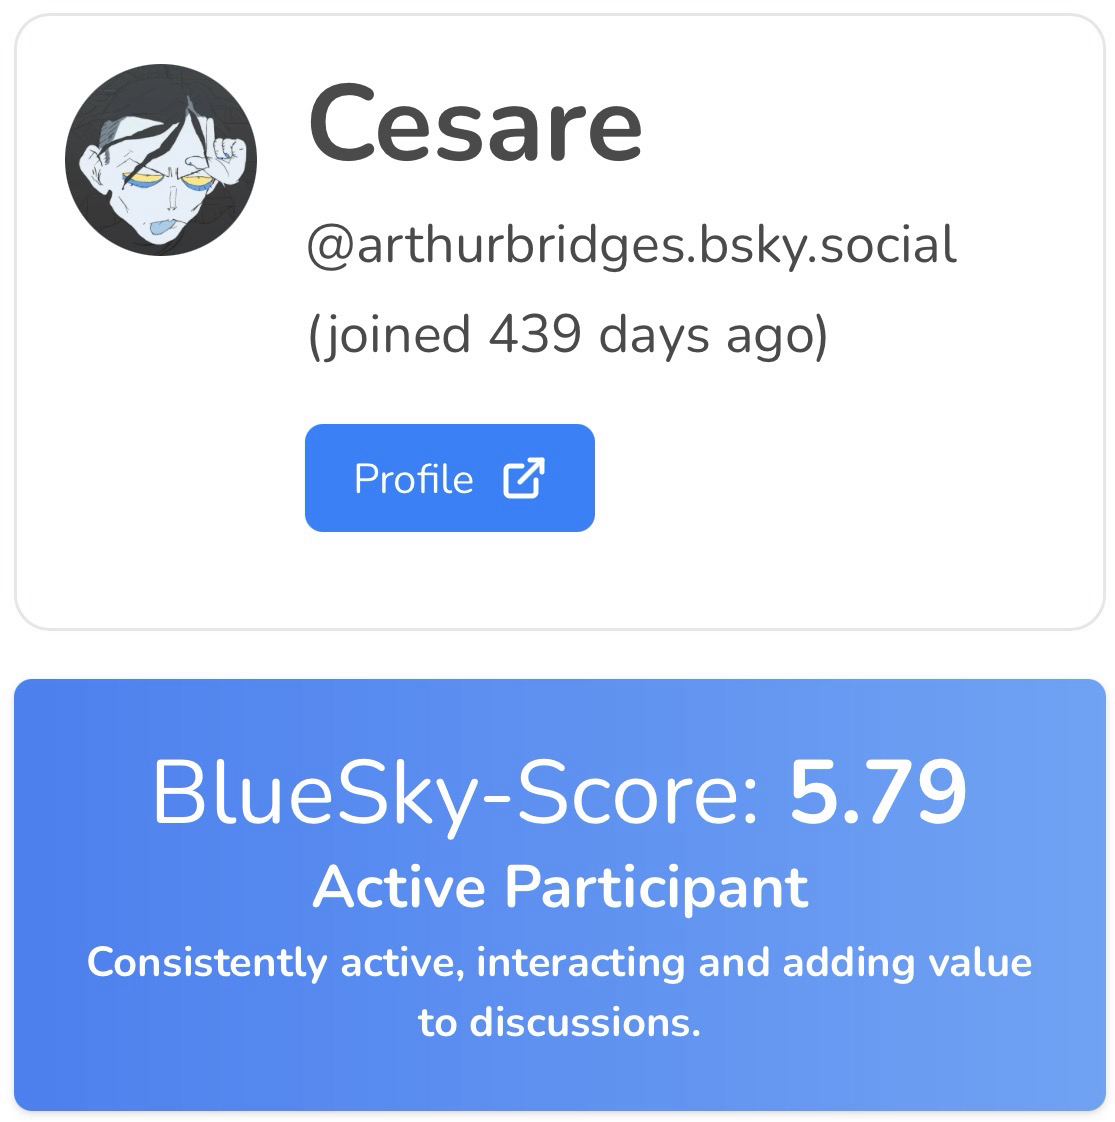Screen dimensions: 1115x1122
Task: Open the external link icon on Profile button
Action: click(x=524, y=478)
